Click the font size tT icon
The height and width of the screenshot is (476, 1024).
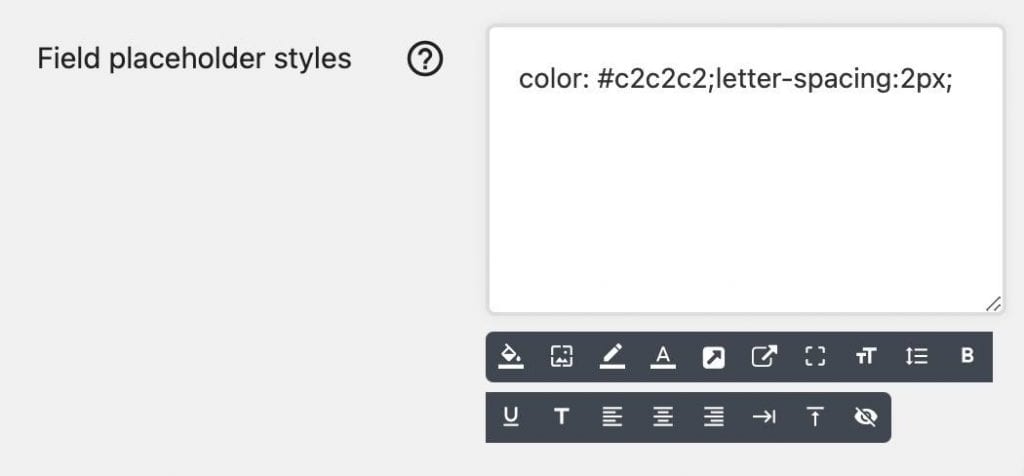[x=866, y=357]
